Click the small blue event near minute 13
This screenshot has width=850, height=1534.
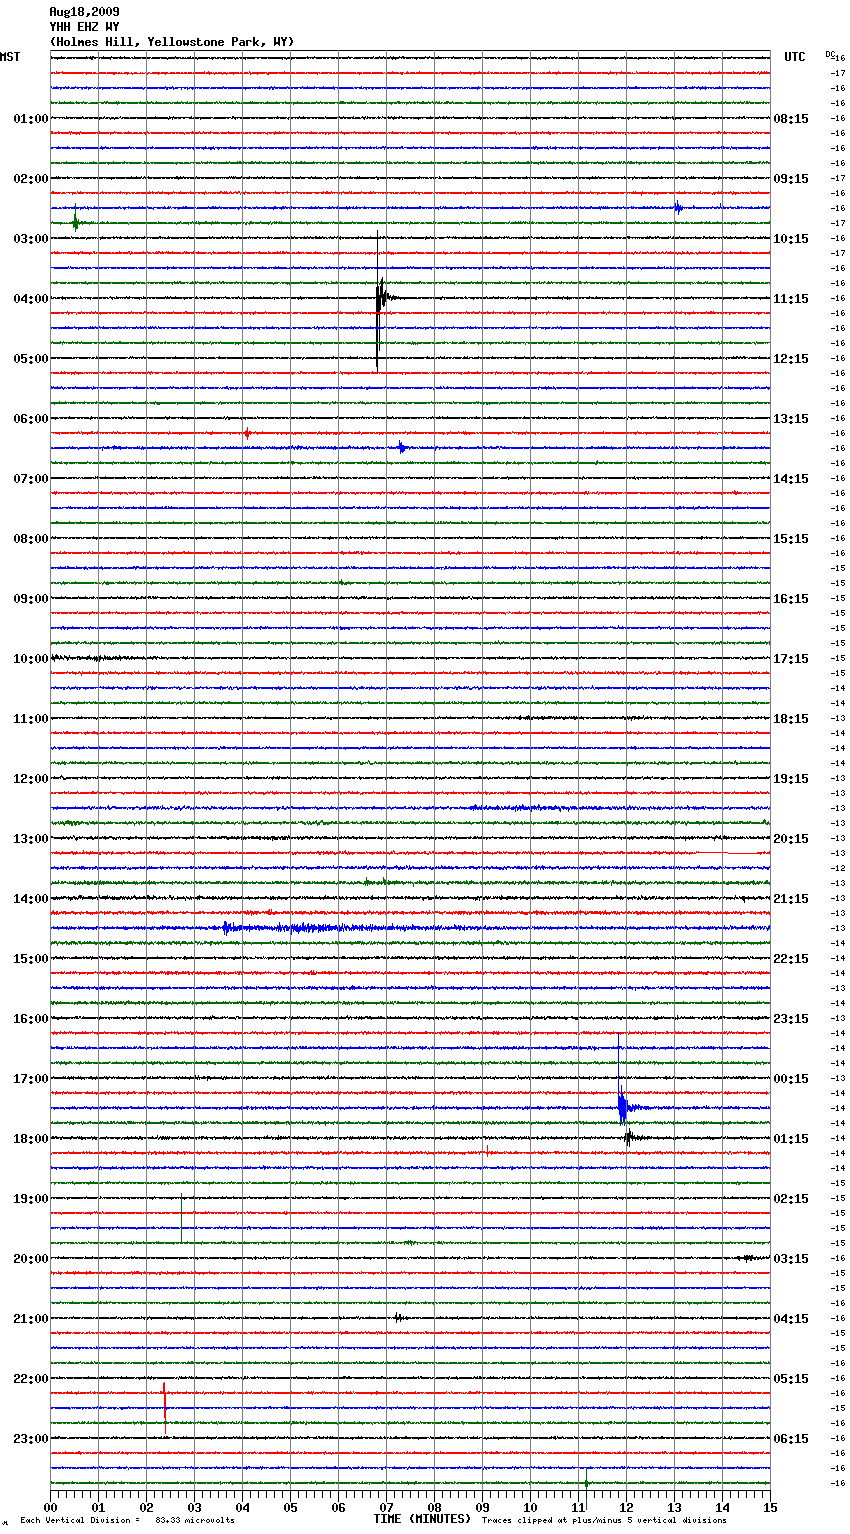tap(678, 208)
